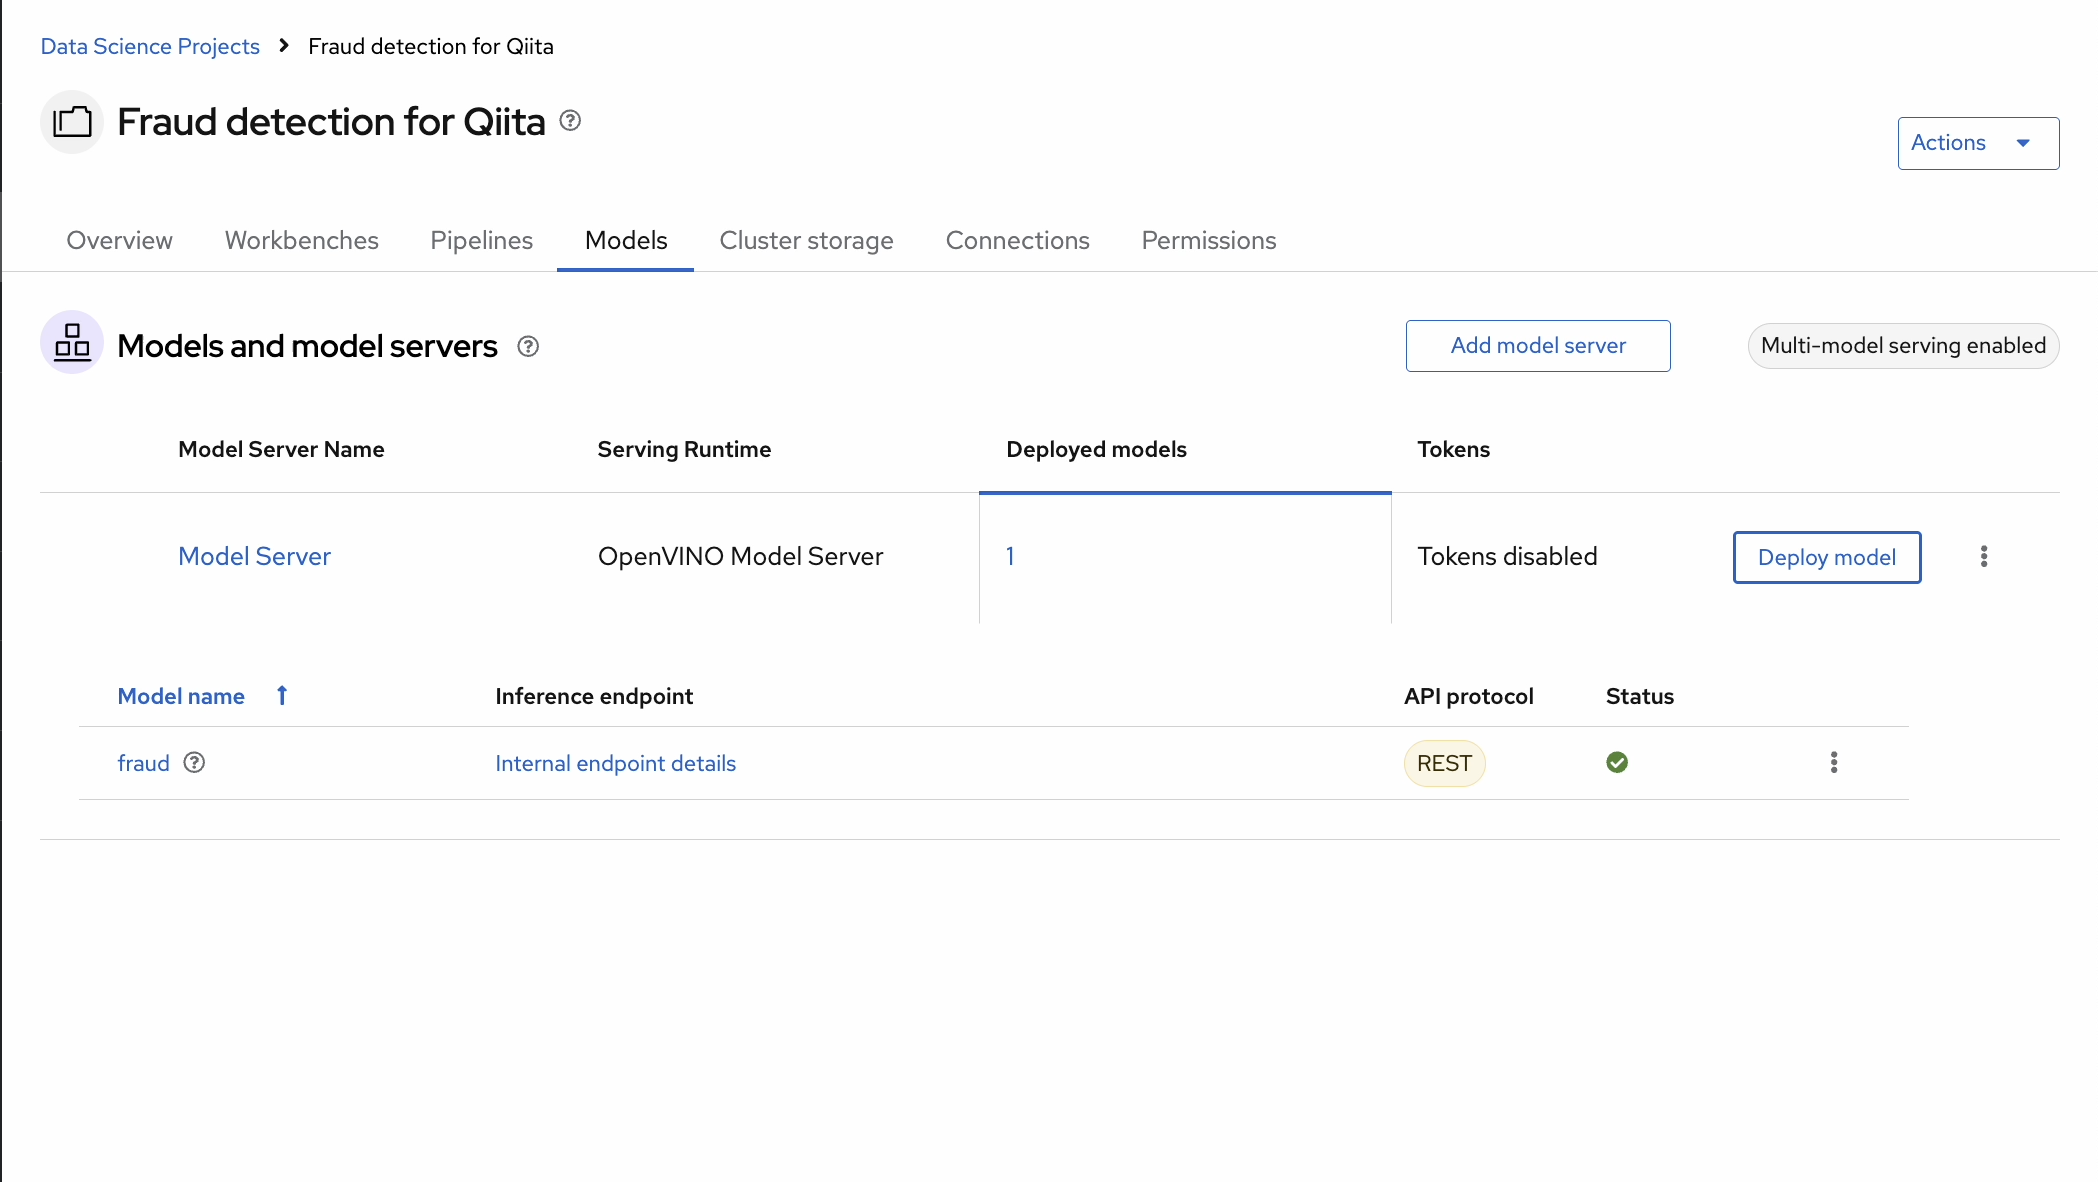Click Add model server button
The width and height of the screenshot is (2098, 1182).
pos(1537,346)
